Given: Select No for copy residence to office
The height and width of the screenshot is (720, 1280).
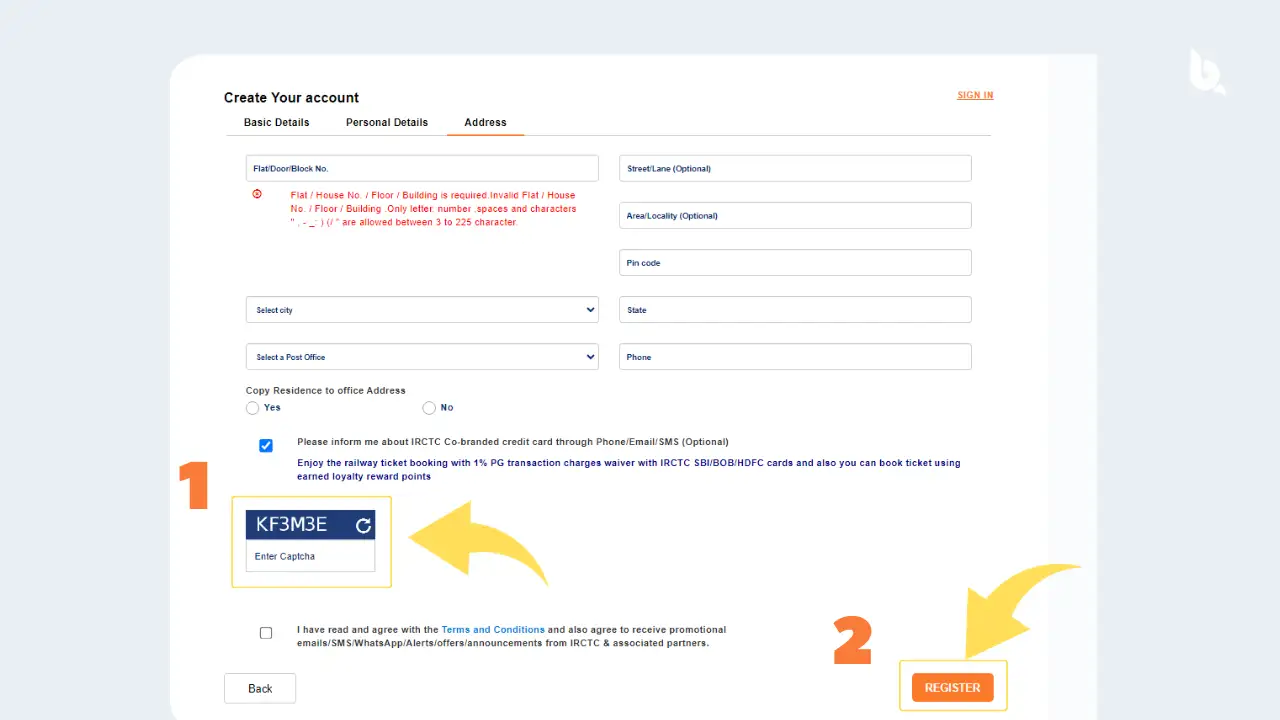Looking at the screenshot, I should 429,408.
